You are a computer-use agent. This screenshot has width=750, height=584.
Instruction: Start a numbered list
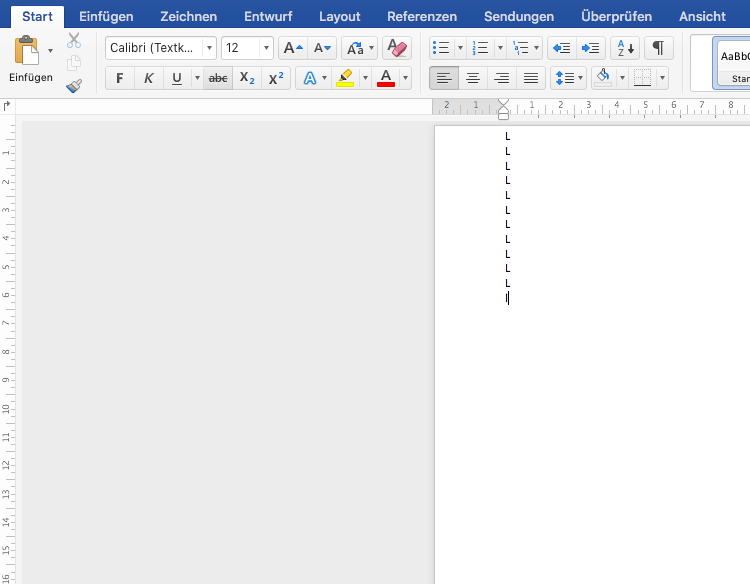[480, 48]
